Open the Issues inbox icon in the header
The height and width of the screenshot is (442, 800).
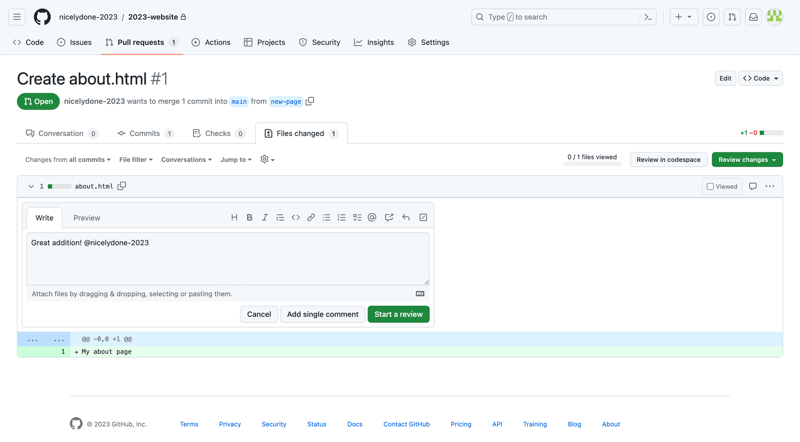(711, 17)
